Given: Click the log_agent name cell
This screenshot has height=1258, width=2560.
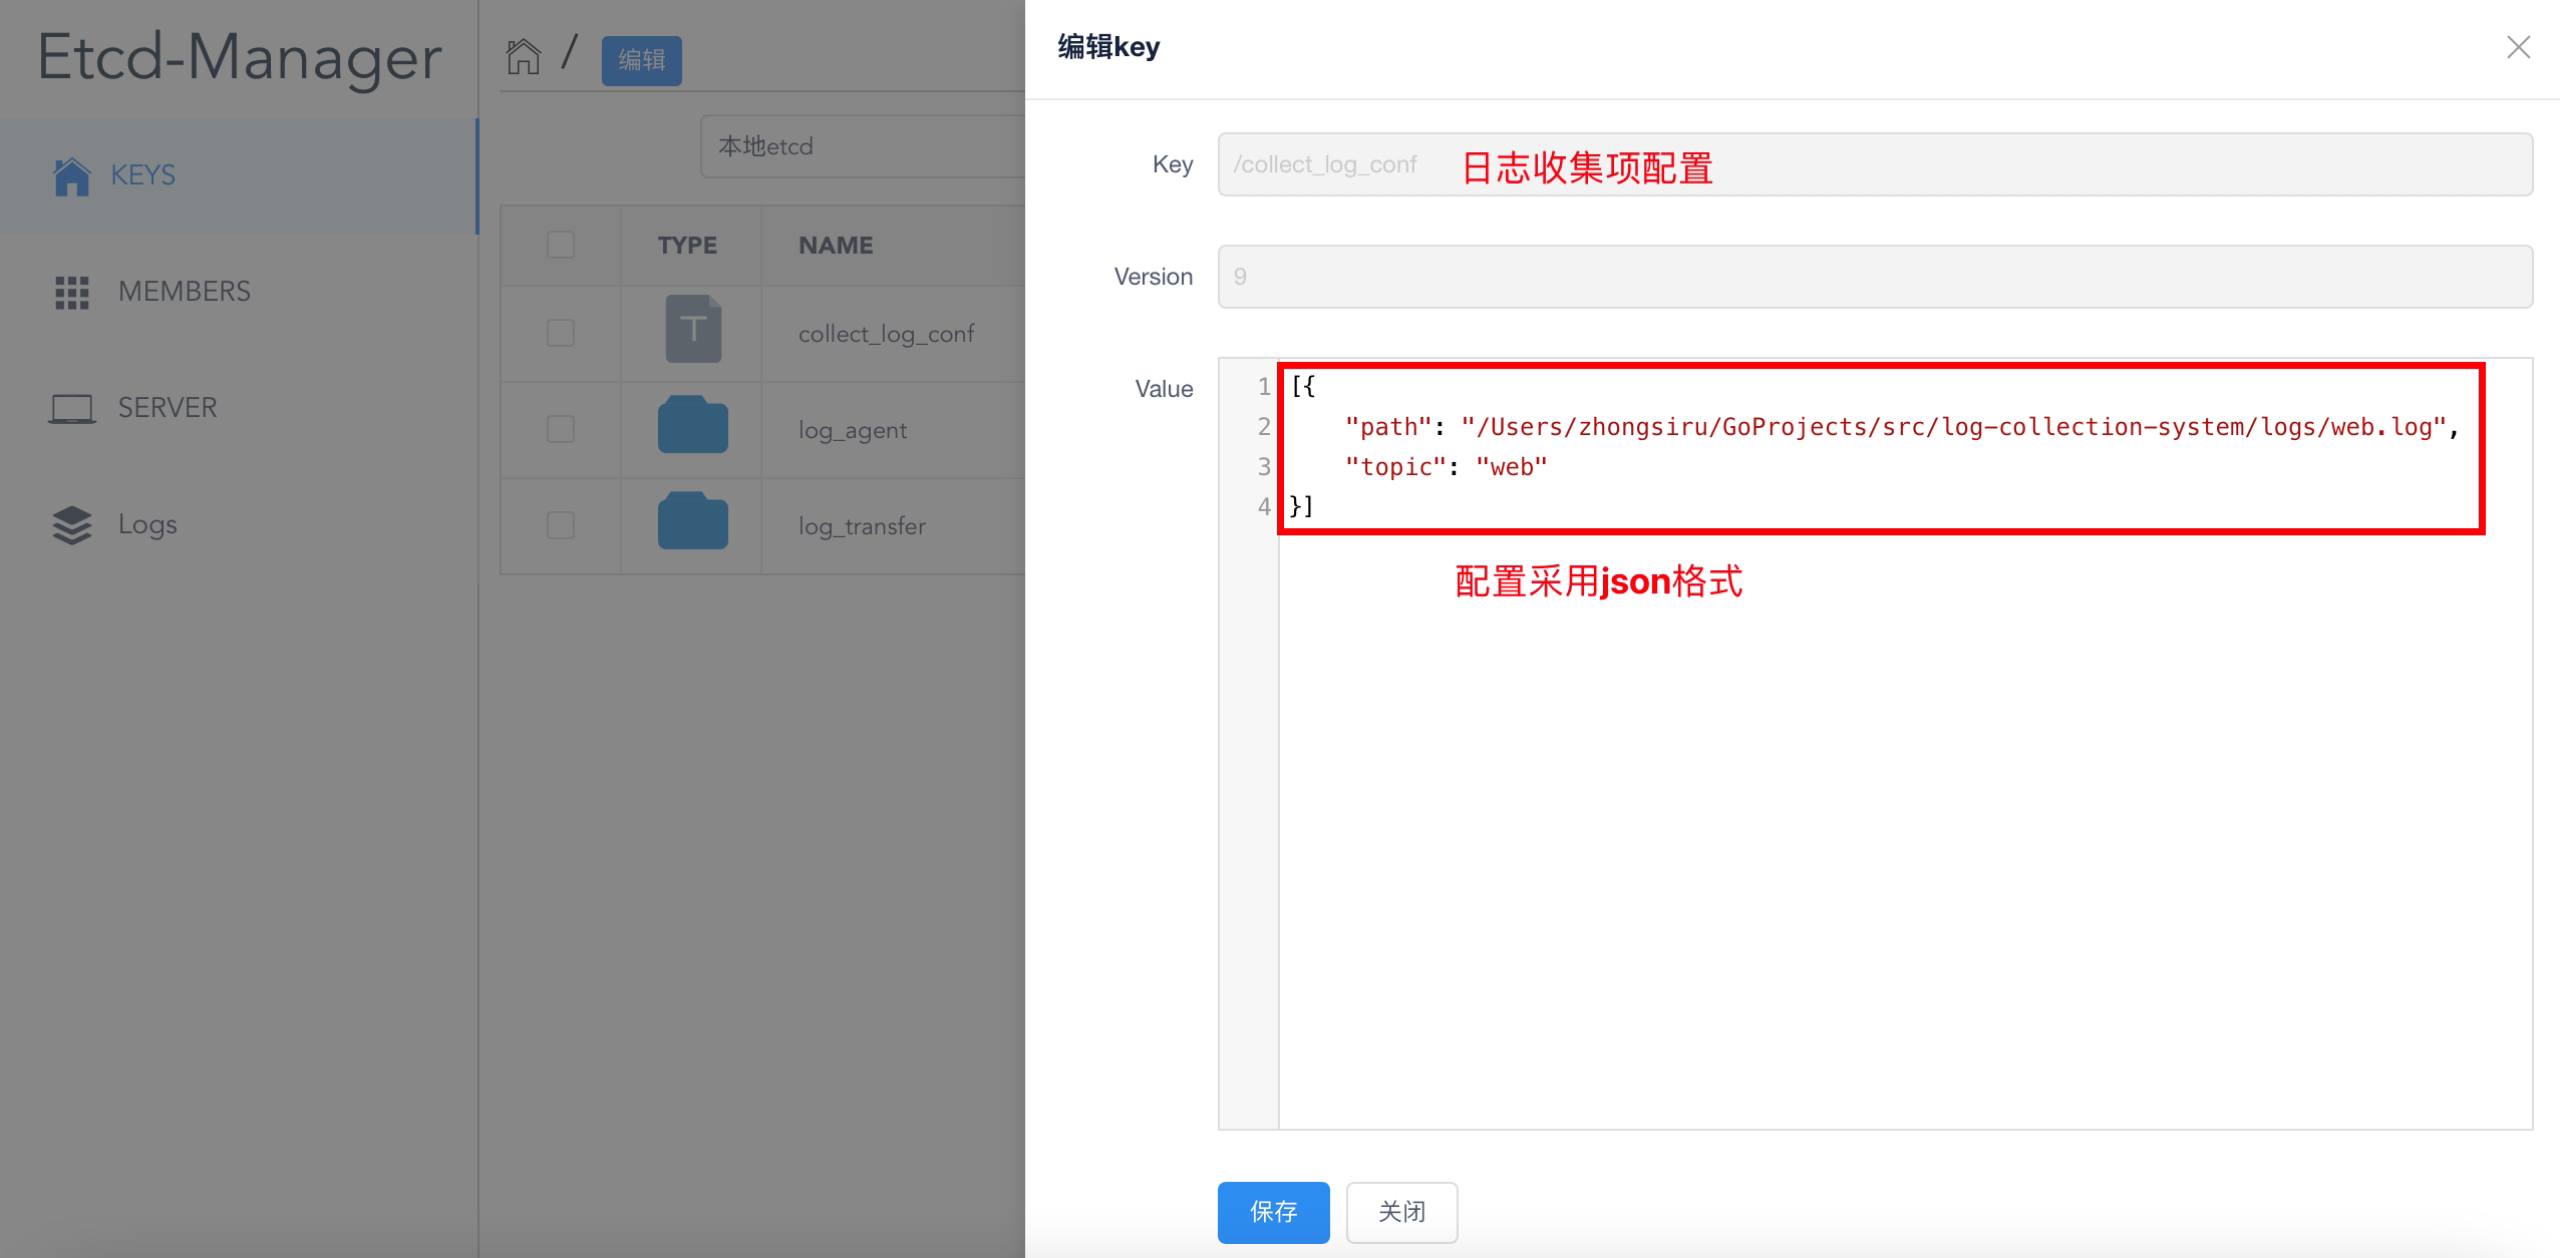Looking at the screenshot, I should coord(852,430).
